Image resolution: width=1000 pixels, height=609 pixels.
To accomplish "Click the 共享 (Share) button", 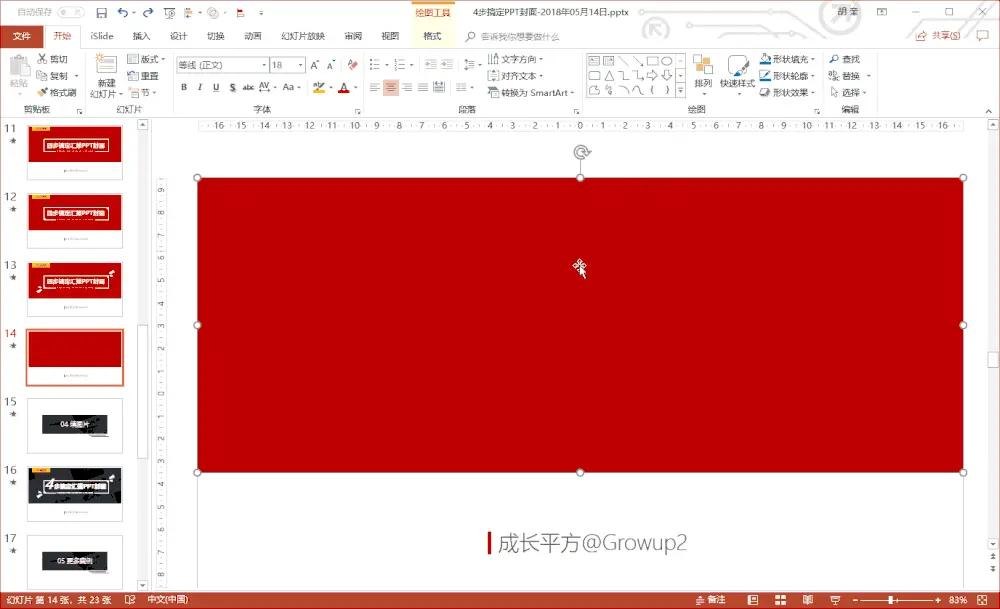I will 938,36.
